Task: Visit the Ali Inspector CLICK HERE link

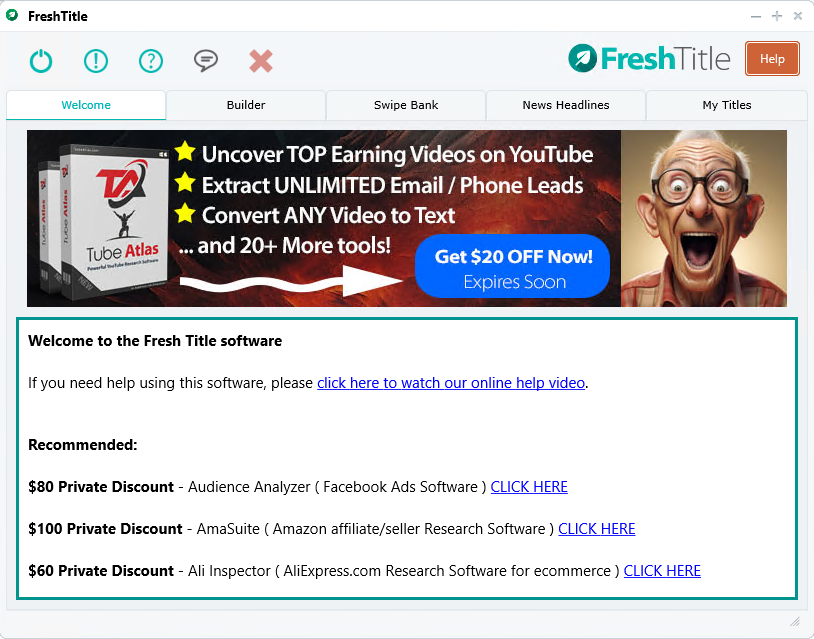Action: (662, 571)
